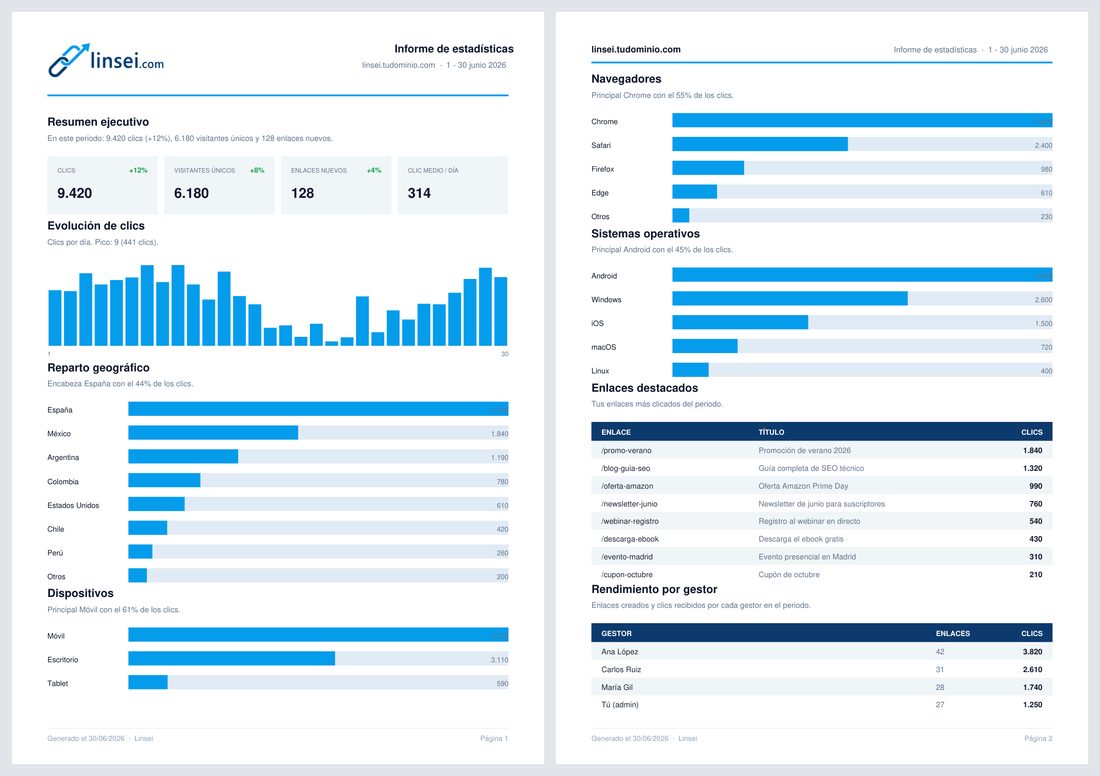Click the Ana López row name
1100x776 pixels.
click(619, 652)
